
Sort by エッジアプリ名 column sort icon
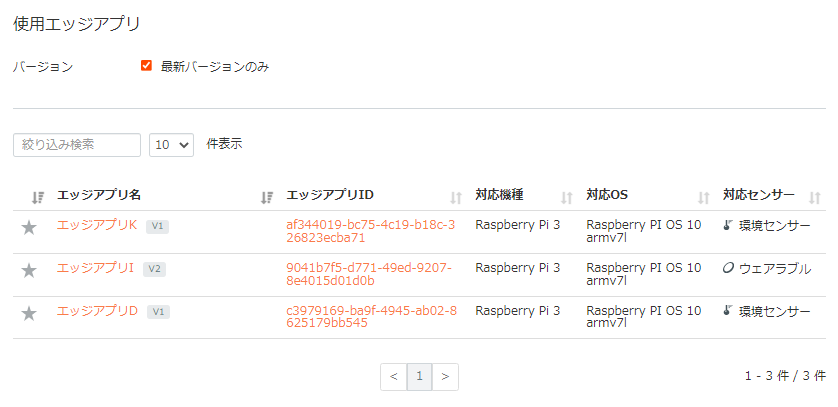point(267,198)
